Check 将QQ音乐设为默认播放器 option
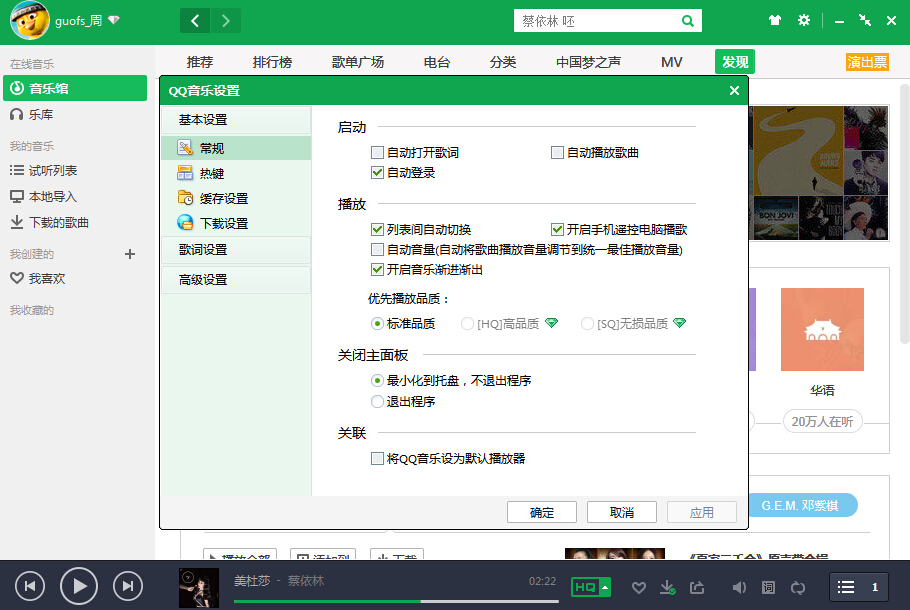The width and height of the screenshot is (910, 610). [x=377, y=459]
